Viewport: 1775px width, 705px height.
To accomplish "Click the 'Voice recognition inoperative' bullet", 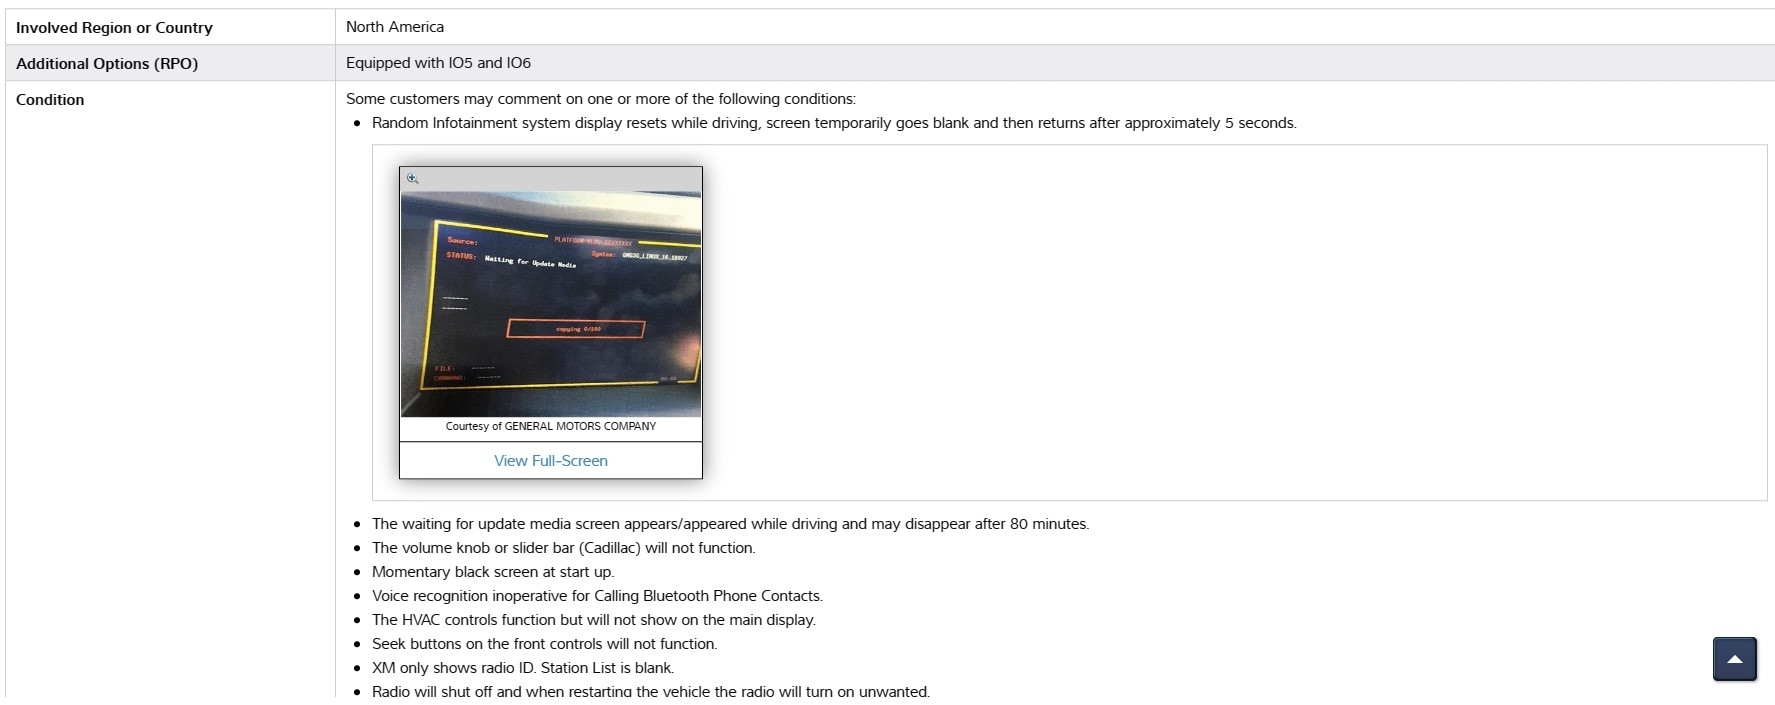I will (x=597, y=596).
